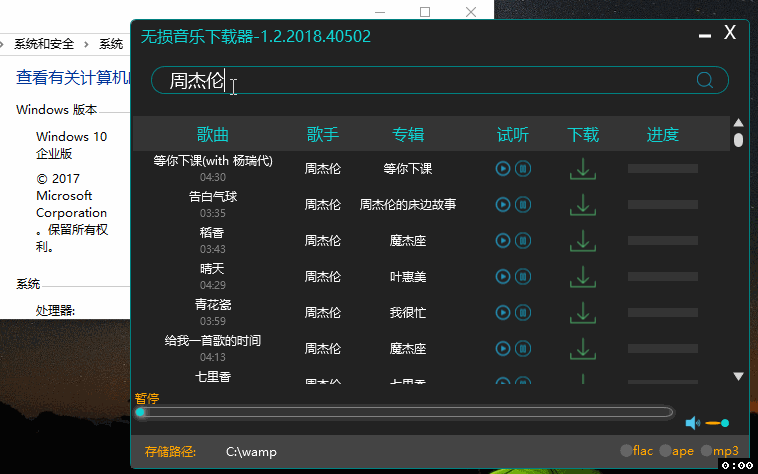This screenshot has width=758, height=474.
Task: Play preview of 等你下课 song
Action: pyautogui.click(x=503, y=169)
